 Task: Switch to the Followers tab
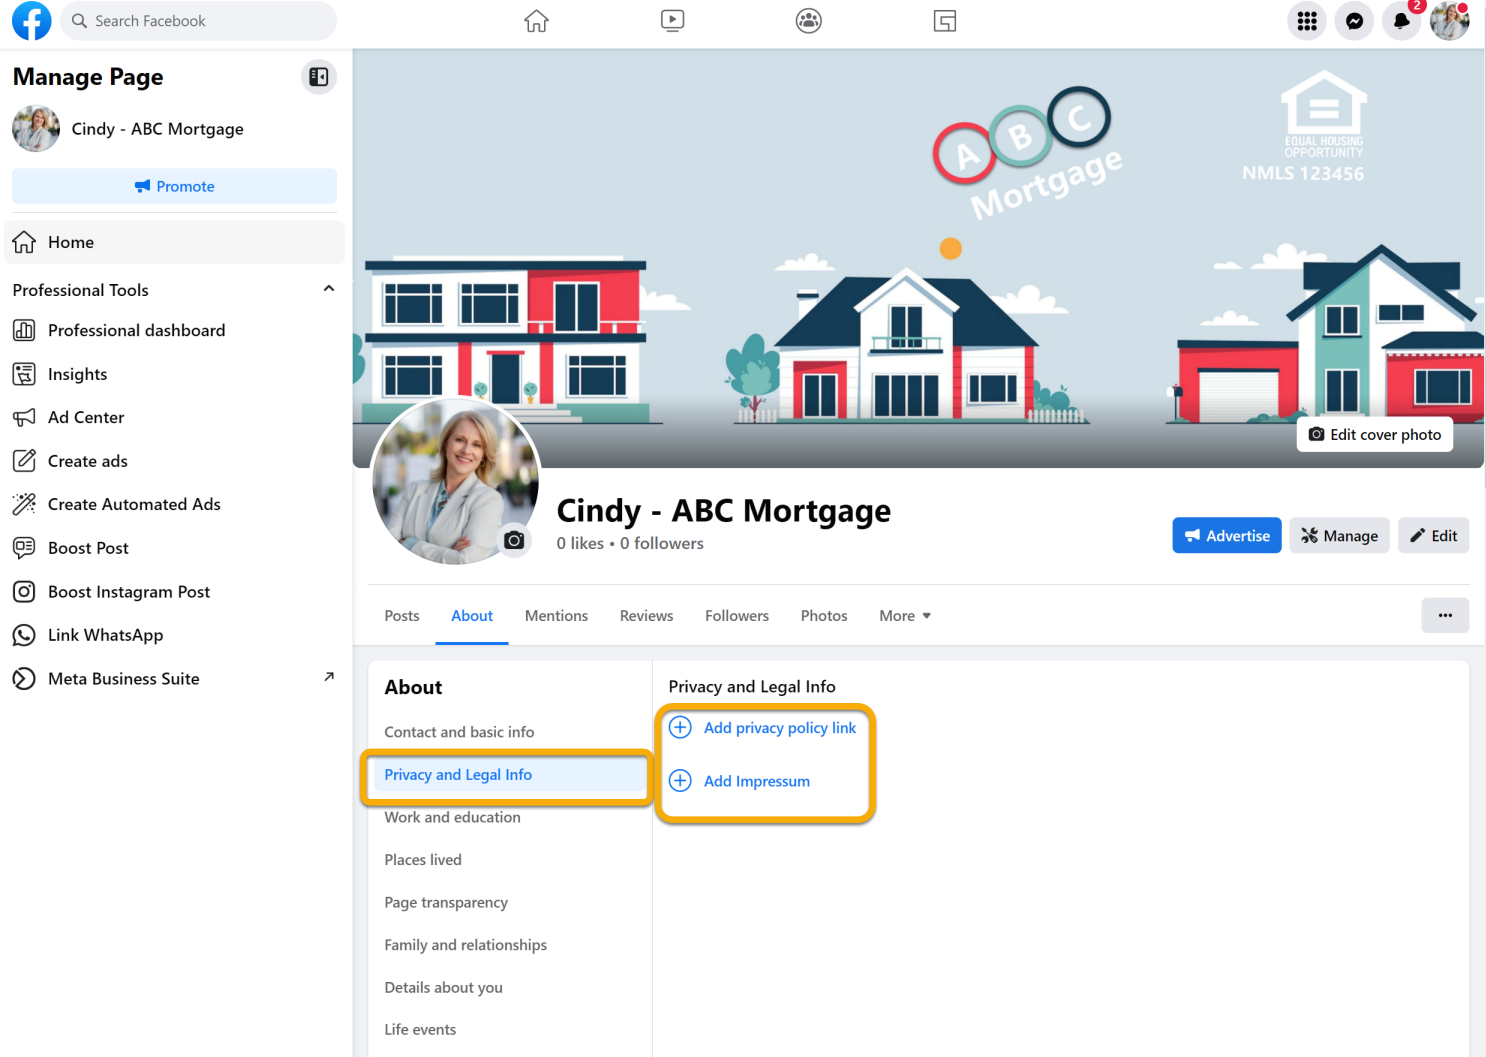click(737, 616)
